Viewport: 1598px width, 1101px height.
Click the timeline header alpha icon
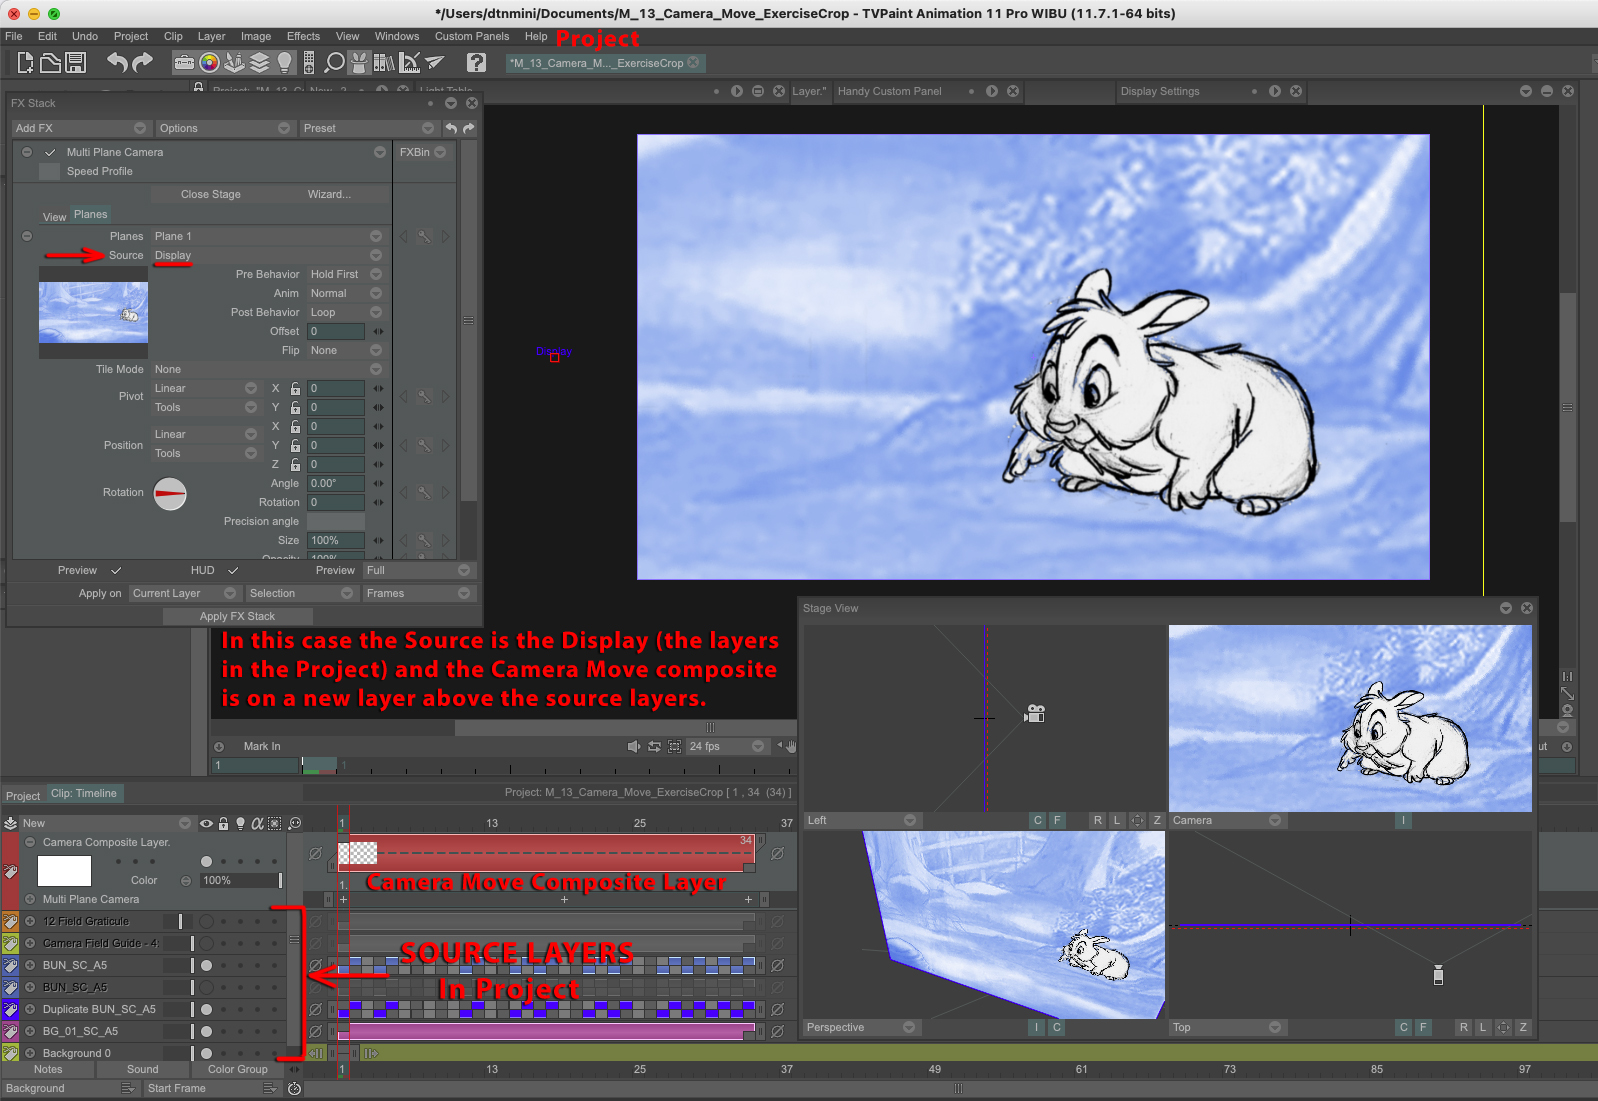click(x=257, y=823)
